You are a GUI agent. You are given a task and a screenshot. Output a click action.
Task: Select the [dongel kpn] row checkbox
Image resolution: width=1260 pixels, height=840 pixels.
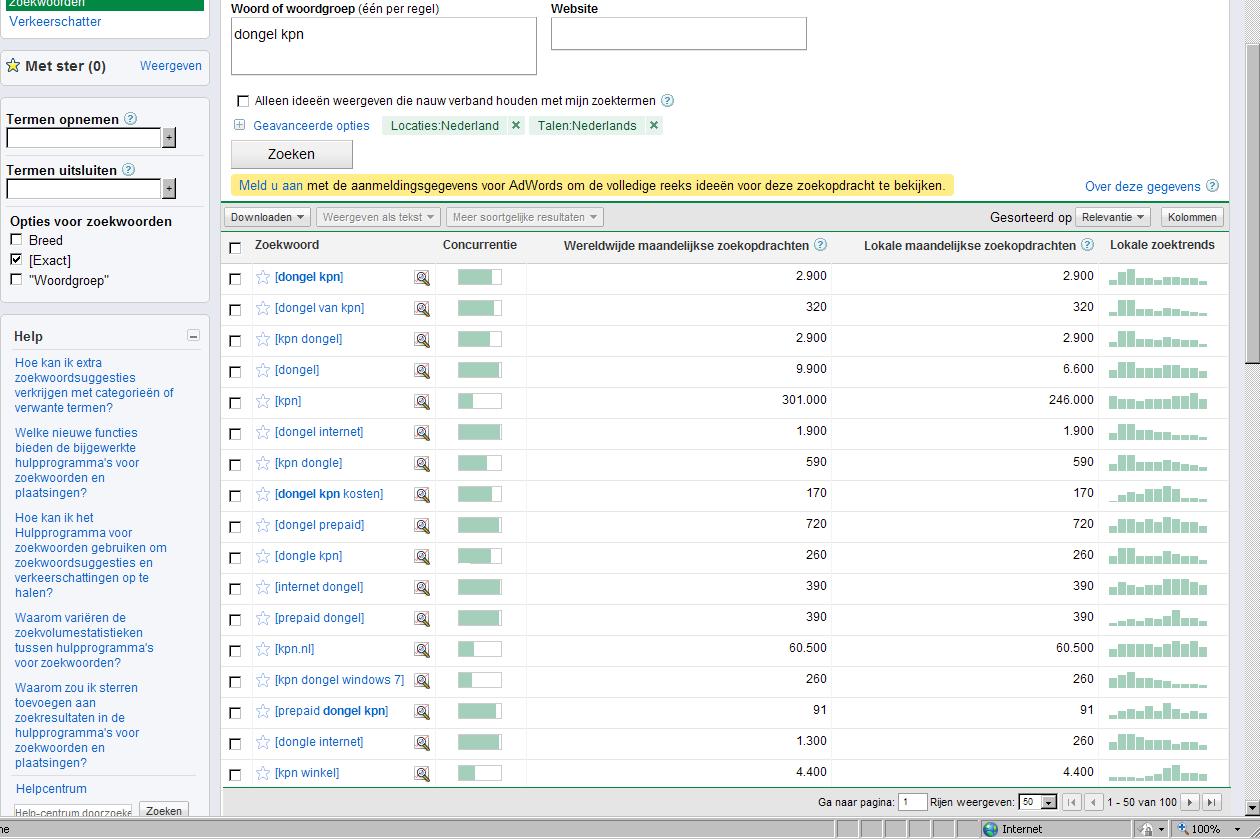click(x=235, y=279)
